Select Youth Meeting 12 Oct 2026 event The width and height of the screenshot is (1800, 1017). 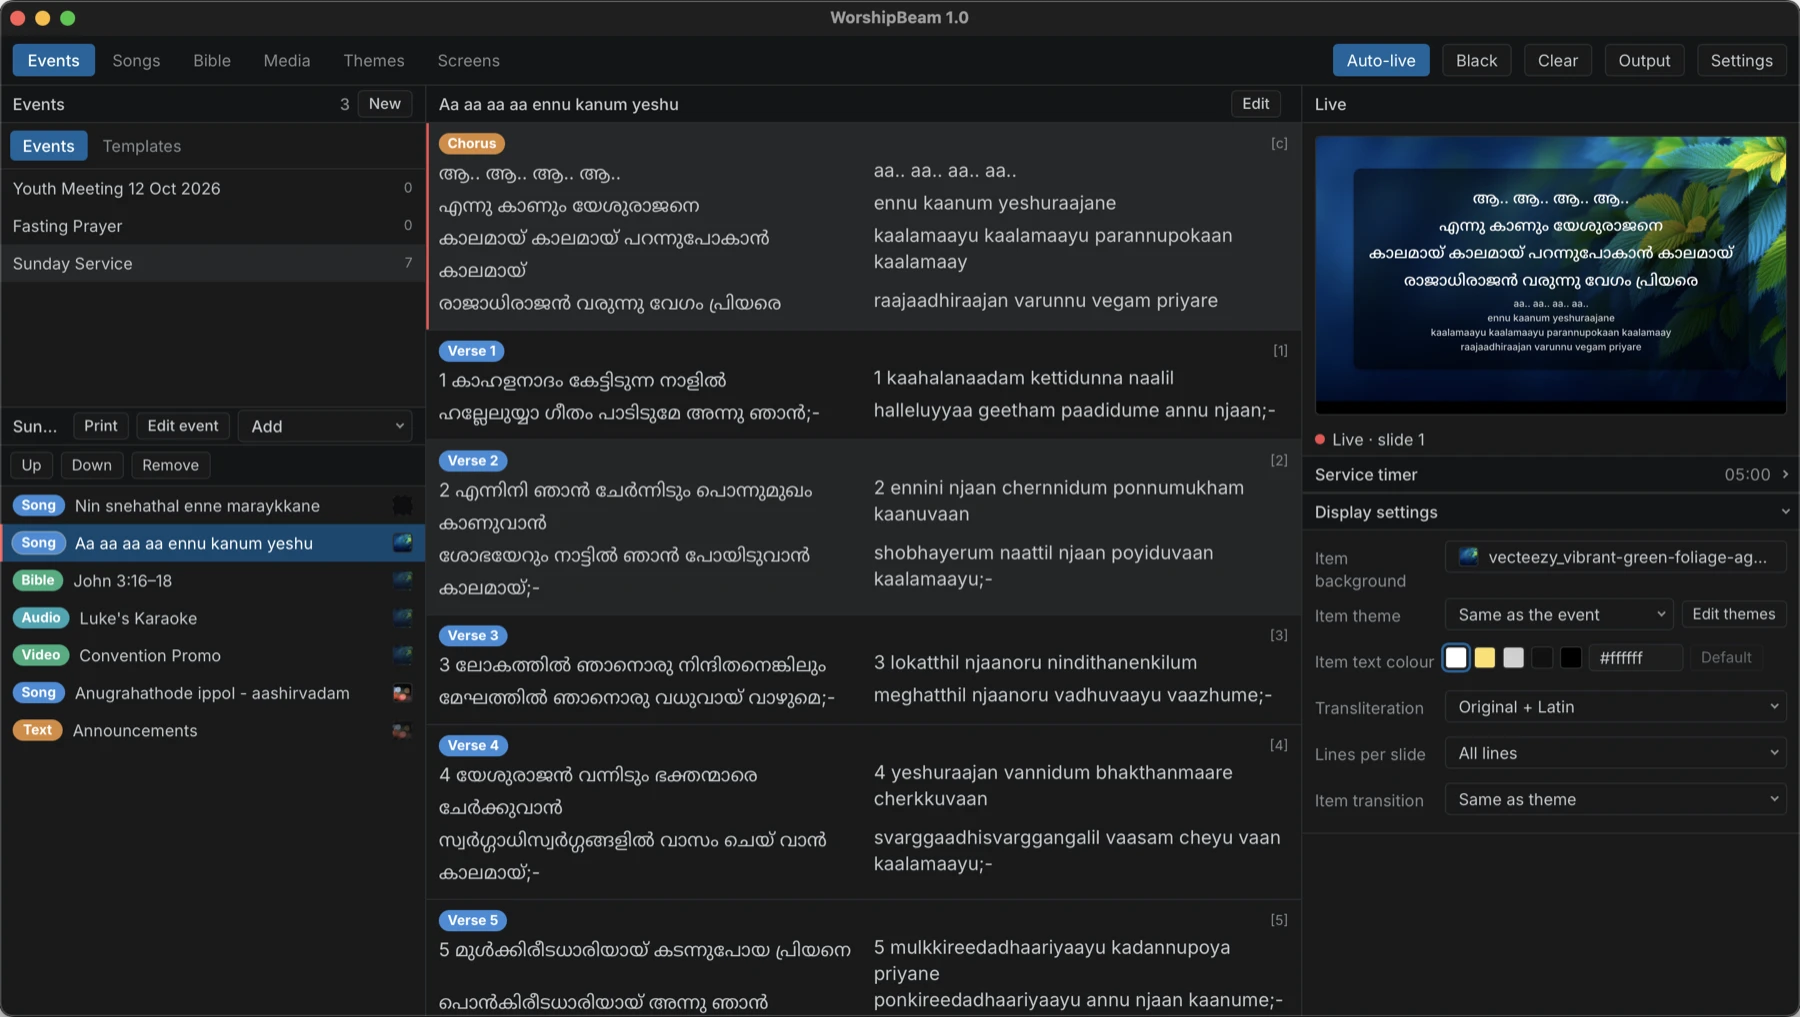pyautogui.click(x=213, y=188)
